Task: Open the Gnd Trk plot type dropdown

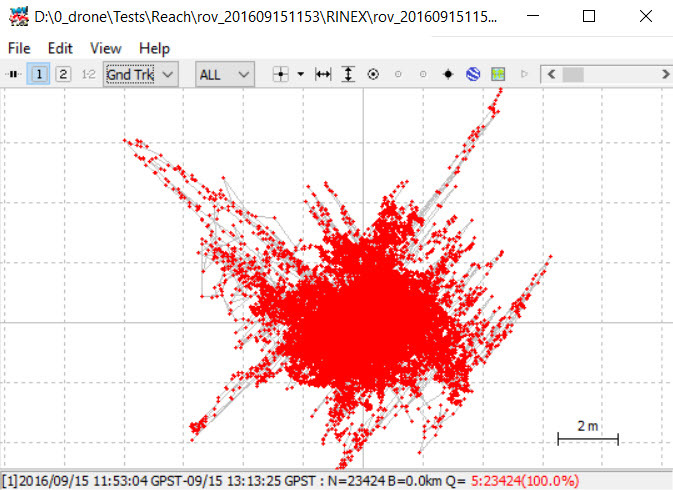Action: click(140, 75)
